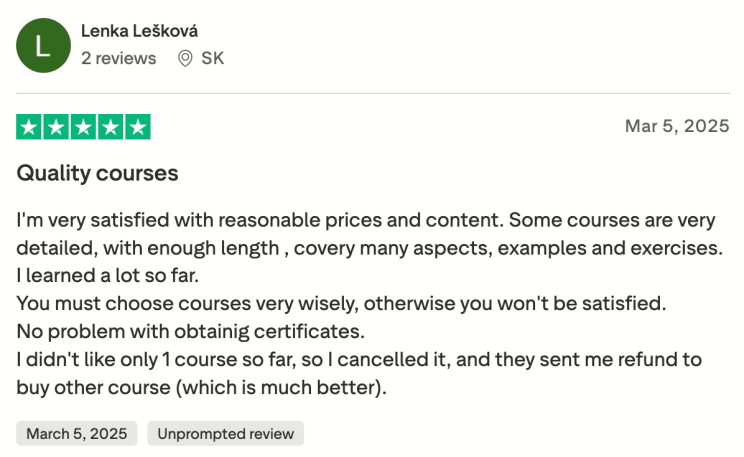744x457 pixels.
Task: Click the fourth green rating star
Action: click(x=111, y=127)
